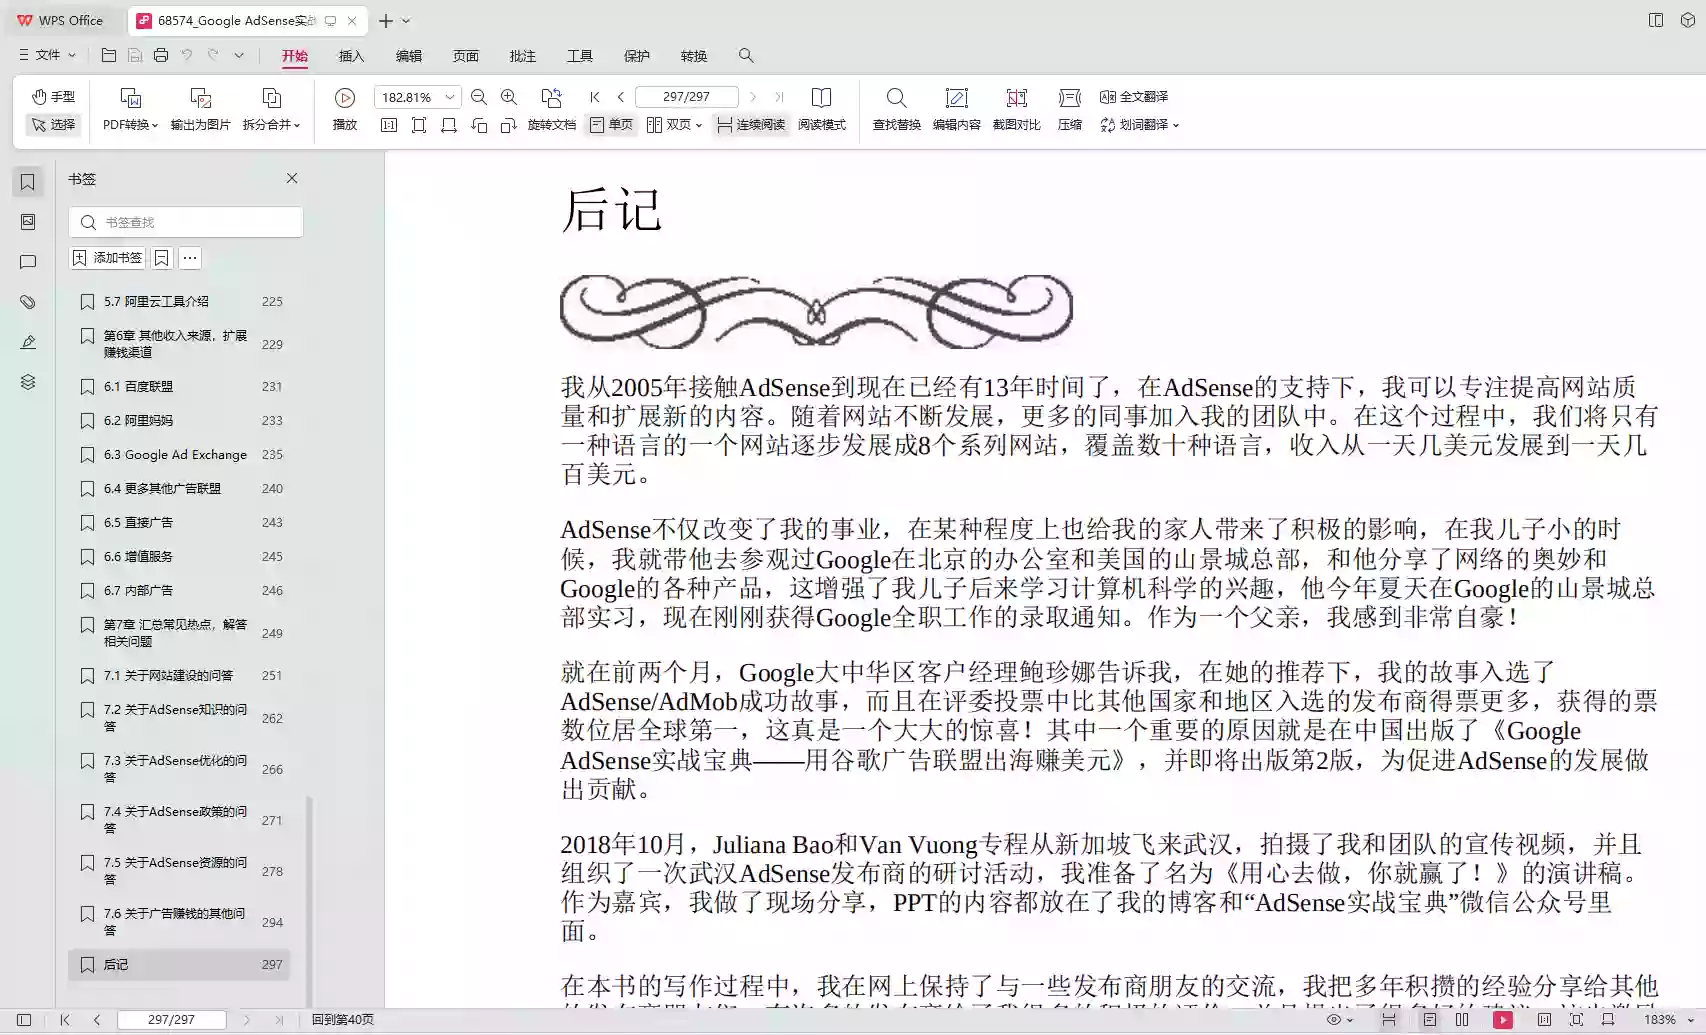Click the 1:1 actual size icon
Image resolution: width=1706 pixels, height=1035 pixels.
[x=389, y=125]
